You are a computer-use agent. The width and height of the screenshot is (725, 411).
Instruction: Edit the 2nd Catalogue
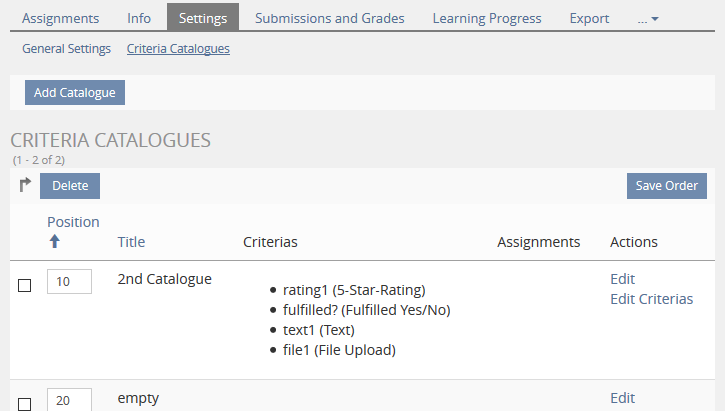pyautogui.click(x=622, y=279)
